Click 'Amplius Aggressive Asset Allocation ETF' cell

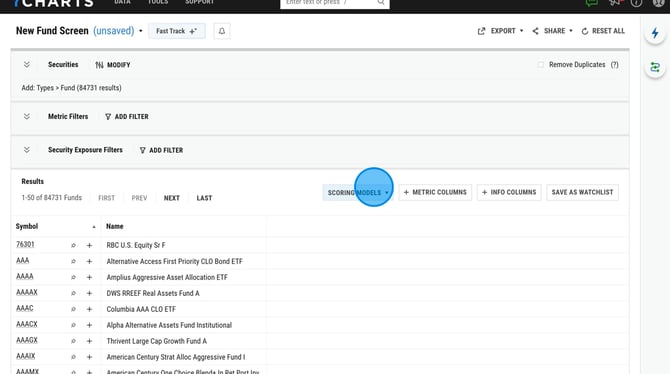167,277
